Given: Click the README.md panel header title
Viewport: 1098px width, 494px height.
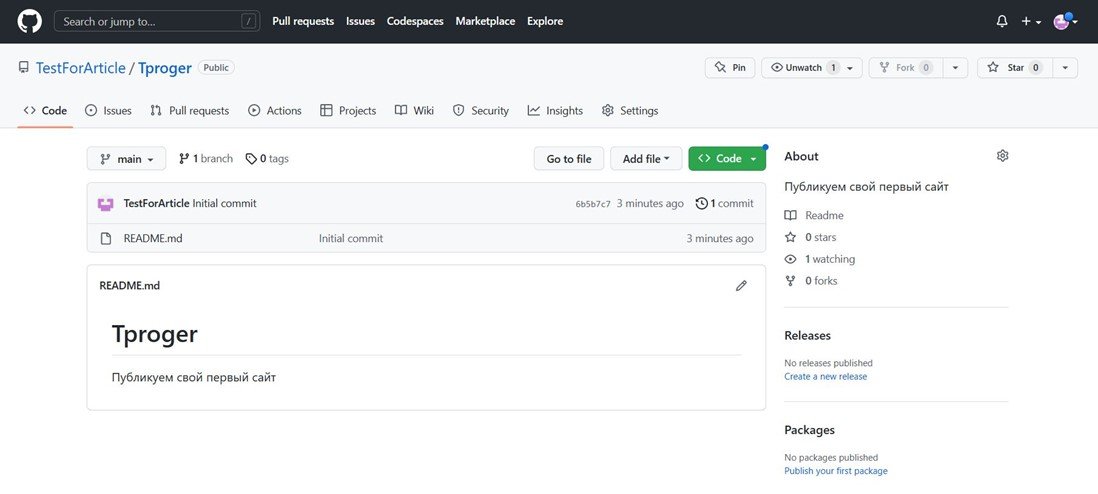Looking at the screenshot, I should tap(130, 286).
